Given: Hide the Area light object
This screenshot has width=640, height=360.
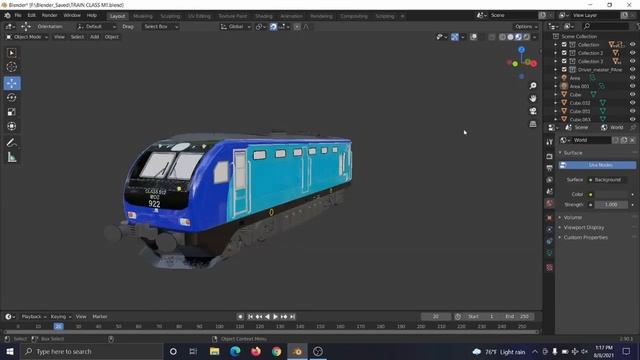Looking at the screenshot, I should (x=632, y=78).
